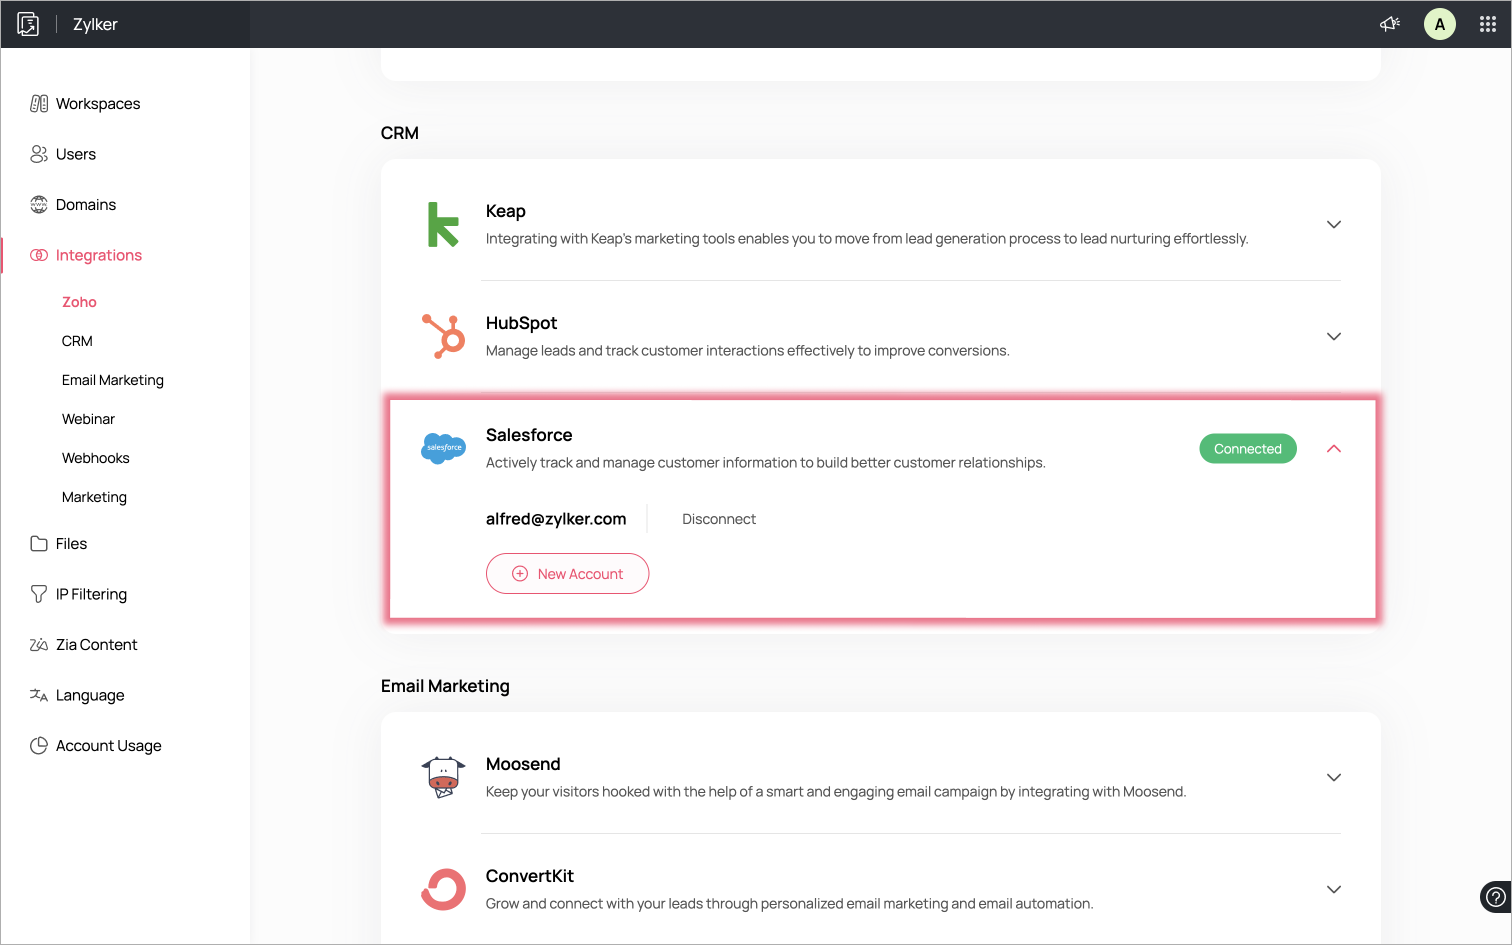The image size is (1512, 945).
Task: Select Webinar sub-item
Action: 88,419
